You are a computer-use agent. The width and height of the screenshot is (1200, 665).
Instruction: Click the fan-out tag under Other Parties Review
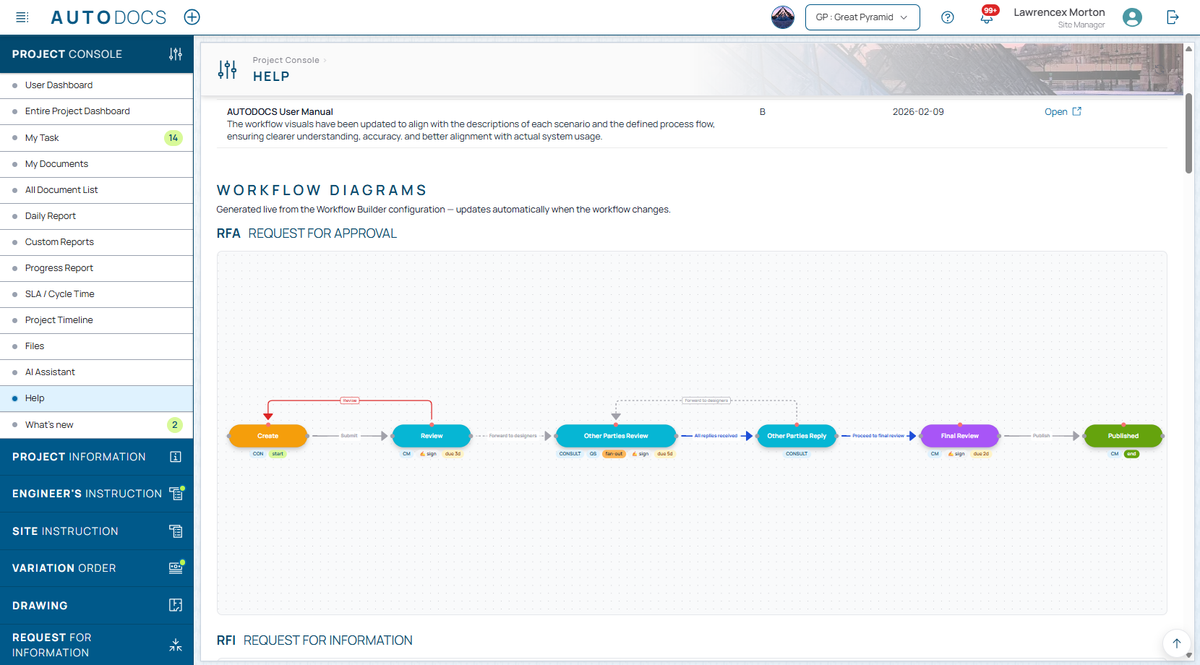[614, 454]
